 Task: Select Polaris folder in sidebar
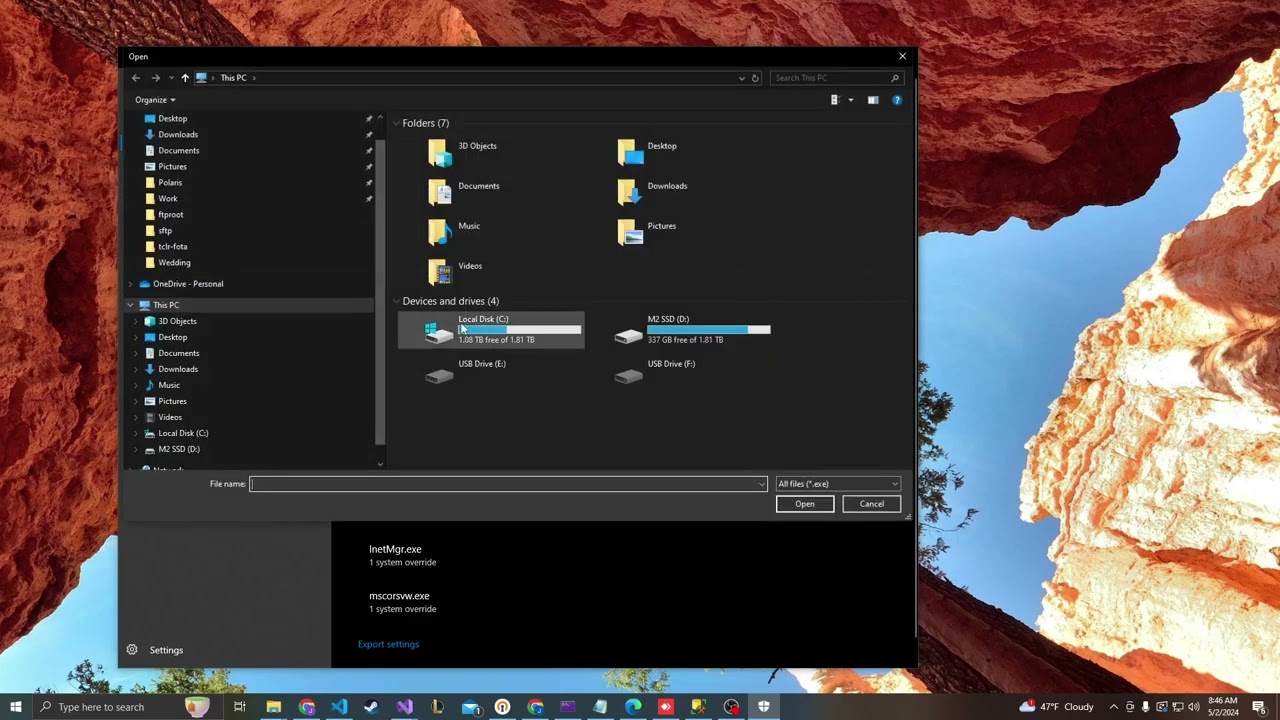point(170,182)
